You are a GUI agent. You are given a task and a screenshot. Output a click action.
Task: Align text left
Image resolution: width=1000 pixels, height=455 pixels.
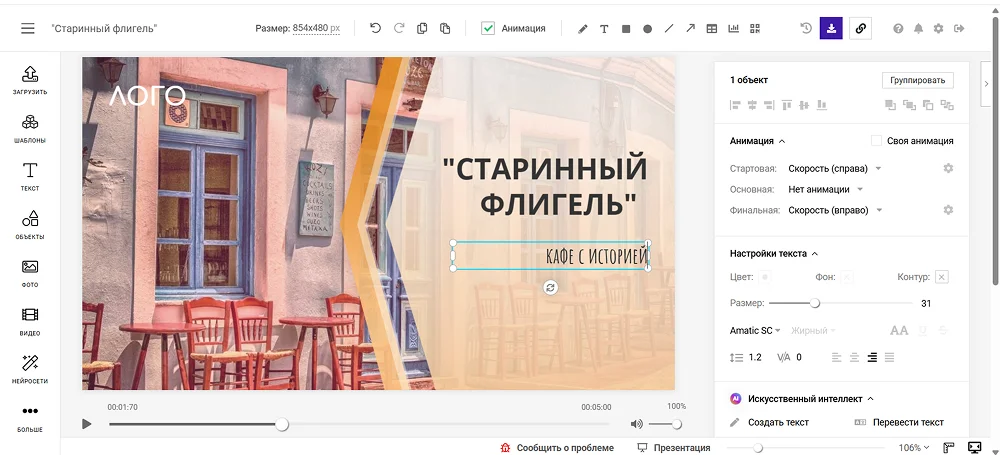click(x=837, y=357)
